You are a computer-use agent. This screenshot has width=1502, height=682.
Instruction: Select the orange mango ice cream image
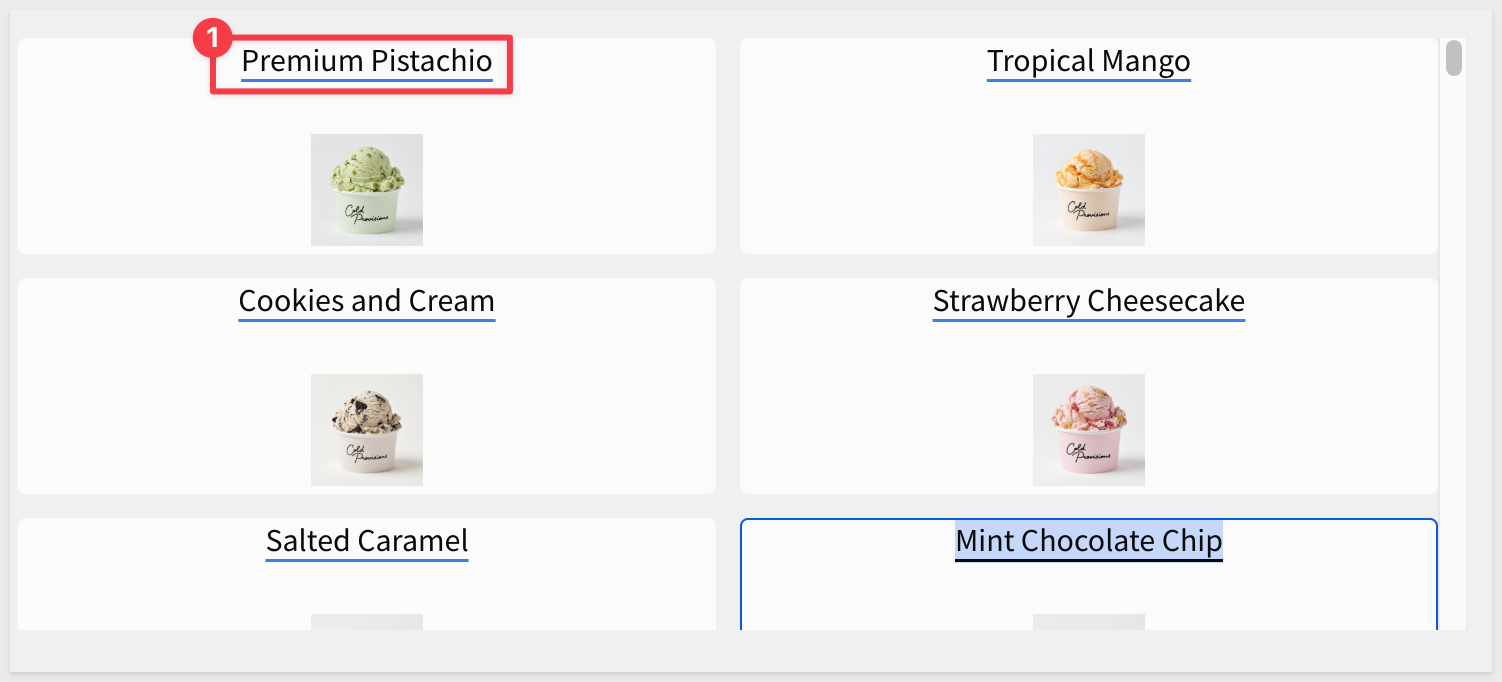[x=1089, y=190]
